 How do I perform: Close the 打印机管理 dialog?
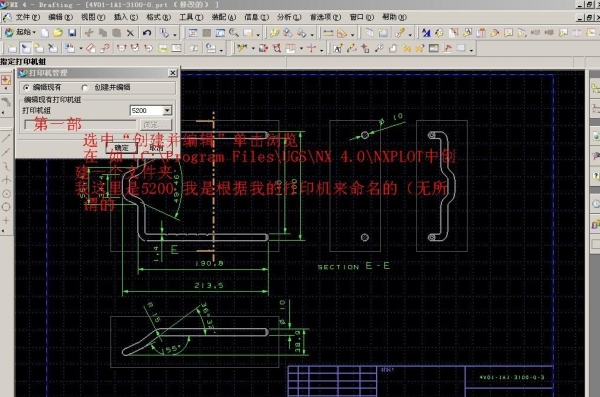(x=173, y=73)
